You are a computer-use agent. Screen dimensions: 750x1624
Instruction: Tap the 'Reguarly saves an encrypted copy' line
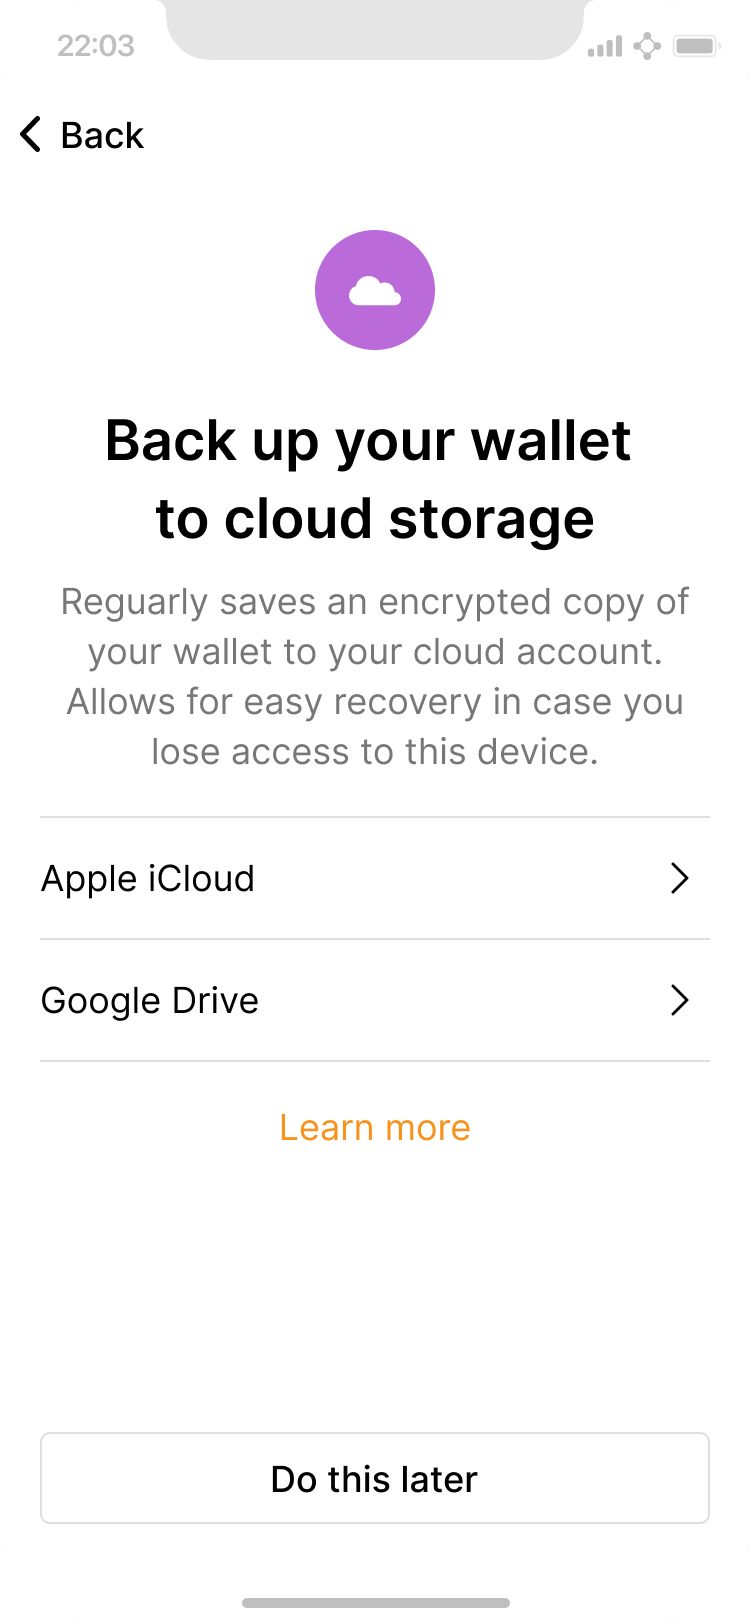point(375,602)
